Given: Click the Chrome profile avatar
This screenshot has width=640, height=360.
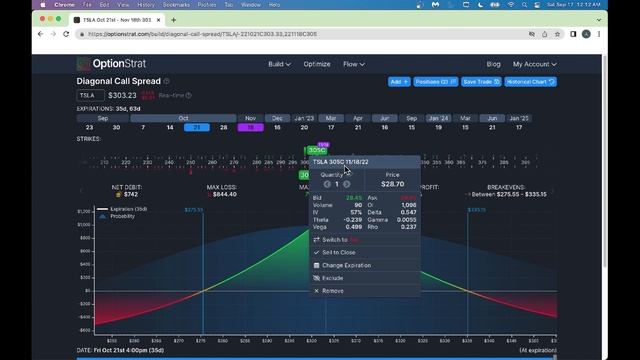Looking at the screenshot, I should (586, 34).
